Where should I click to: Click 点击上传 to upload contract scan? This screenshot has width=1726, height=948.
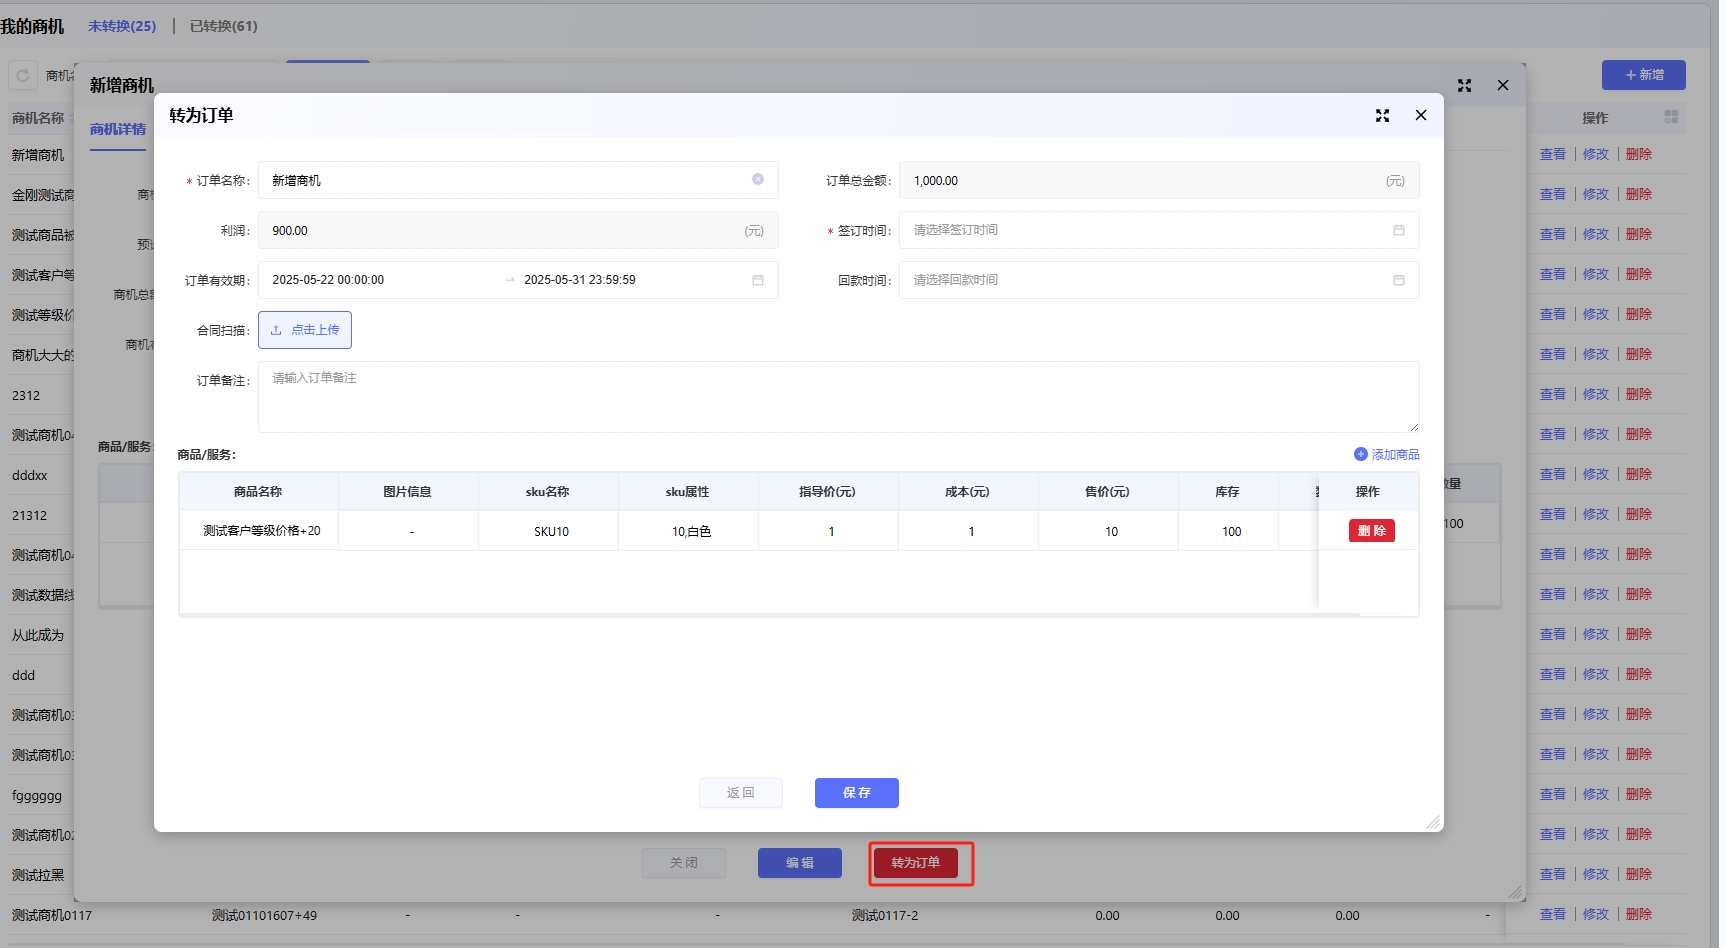tap(305, 330)
